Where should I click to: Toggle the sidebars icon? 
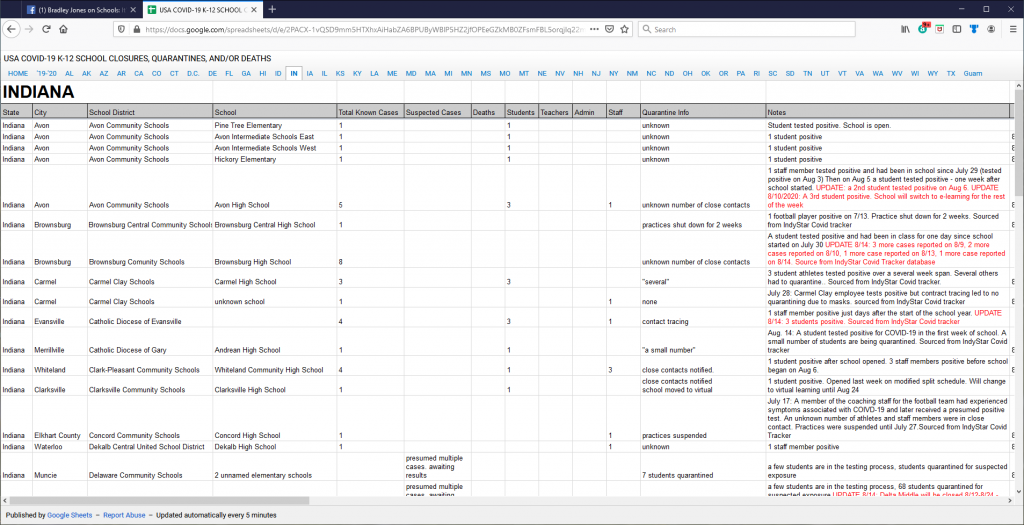click(x=957, y=29)
